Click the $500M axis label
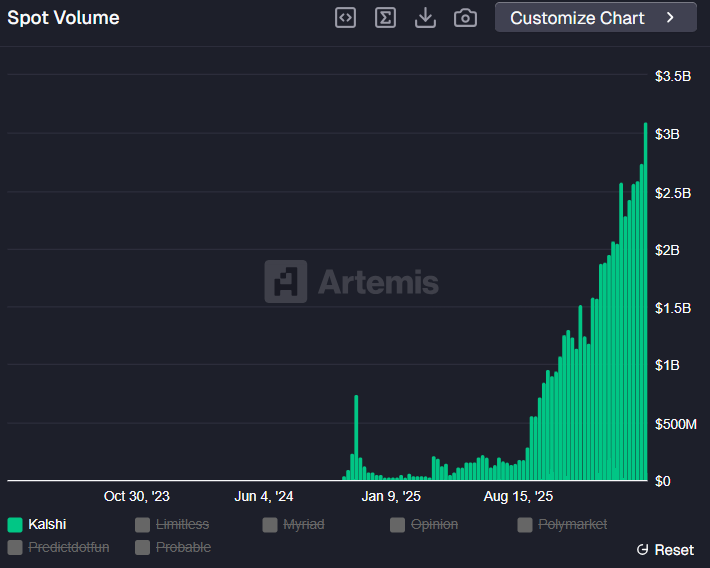The image size is (710, 568). coord(676,424)
